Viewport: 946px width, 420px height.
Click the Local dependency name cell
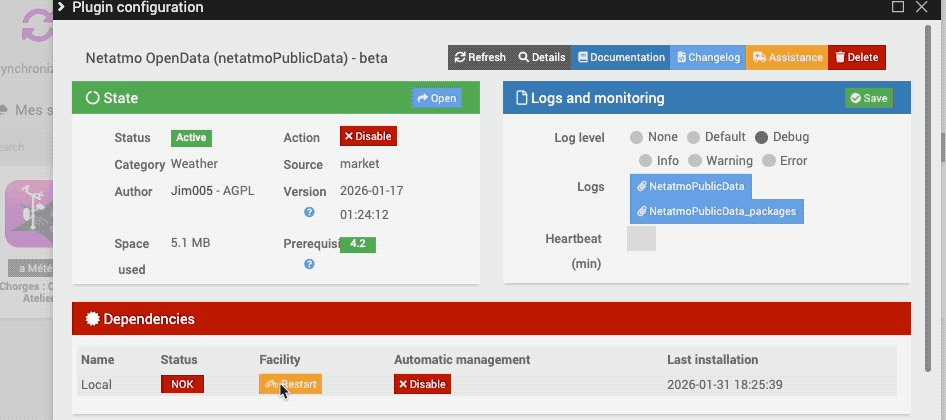click(97, 384)
